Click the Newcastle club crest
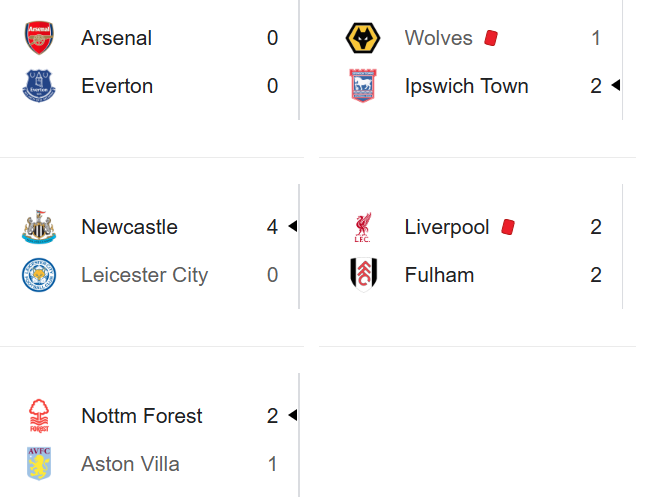Viewport: 646px width, 498px height. (x=40, y=227)
